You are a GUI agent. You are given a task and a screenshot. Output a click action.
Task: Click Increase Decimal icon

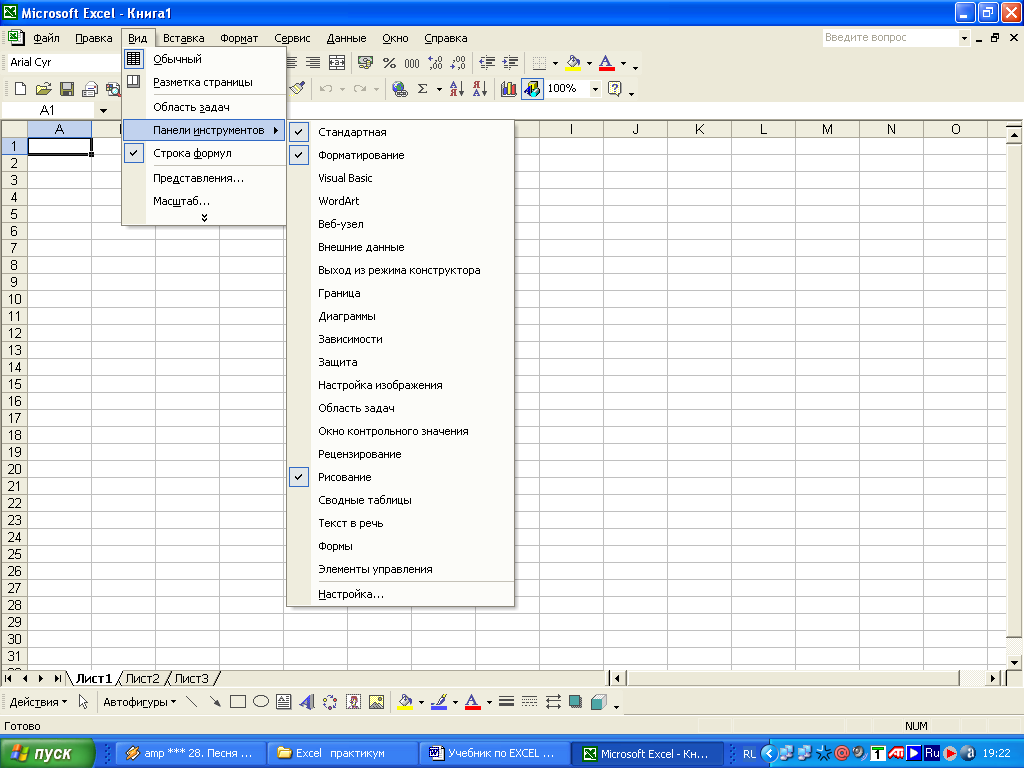point(435,63)
